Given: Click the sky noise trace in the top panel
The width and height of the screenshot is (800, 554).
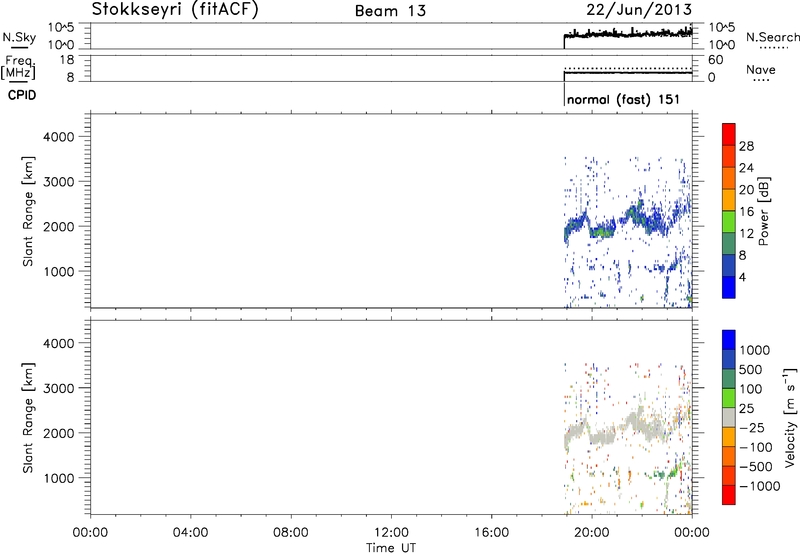Looking at the screenshot, I should [628, 34].
